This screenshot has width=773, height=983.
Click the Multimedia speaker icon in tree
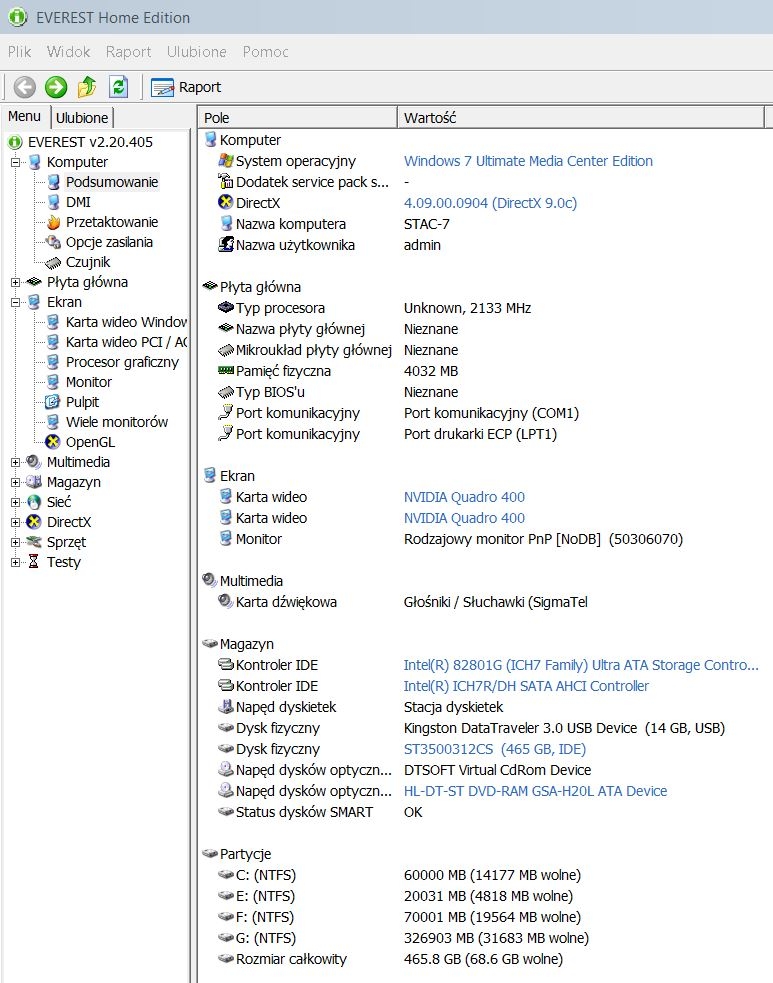tap(34, 462)
